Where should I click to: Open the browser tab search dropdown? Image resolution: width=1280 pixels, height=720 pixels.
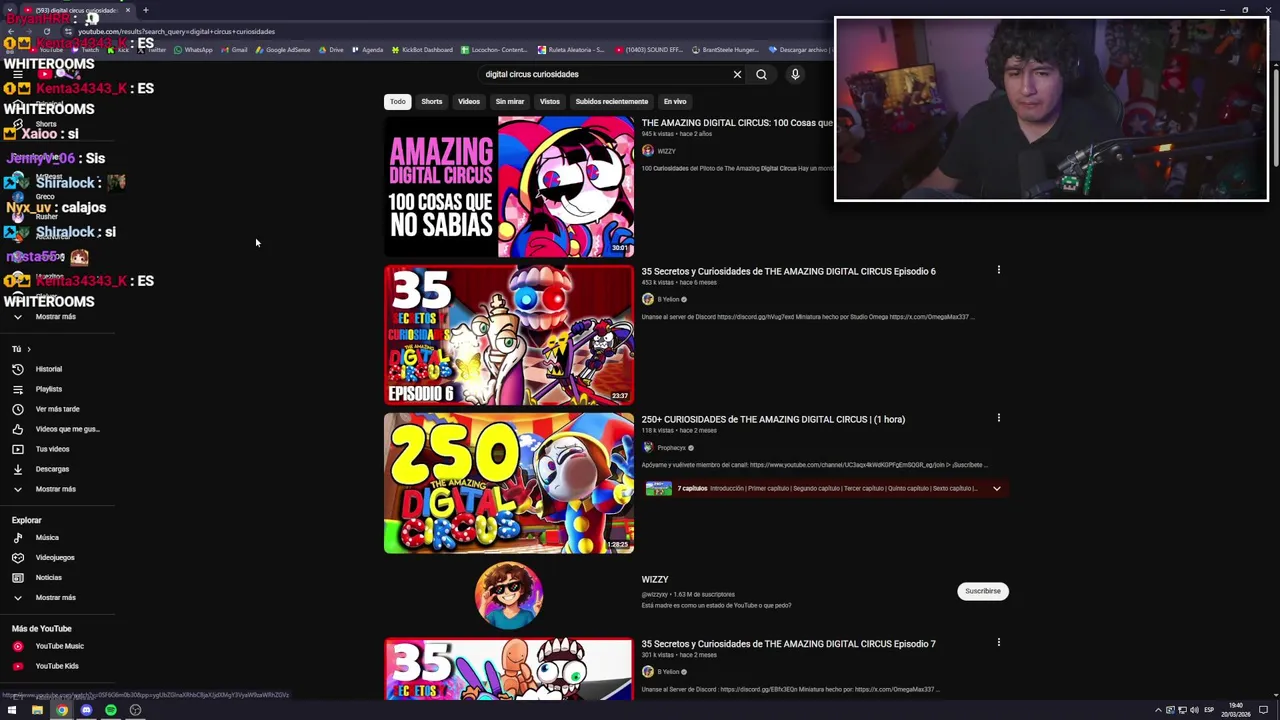[9, 10]
